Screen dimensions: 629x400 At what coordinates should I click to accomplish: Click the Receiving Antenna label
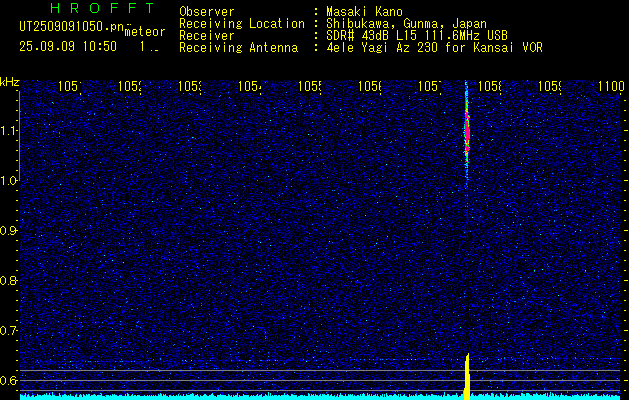pyautogui.click(x=238, y=48)
